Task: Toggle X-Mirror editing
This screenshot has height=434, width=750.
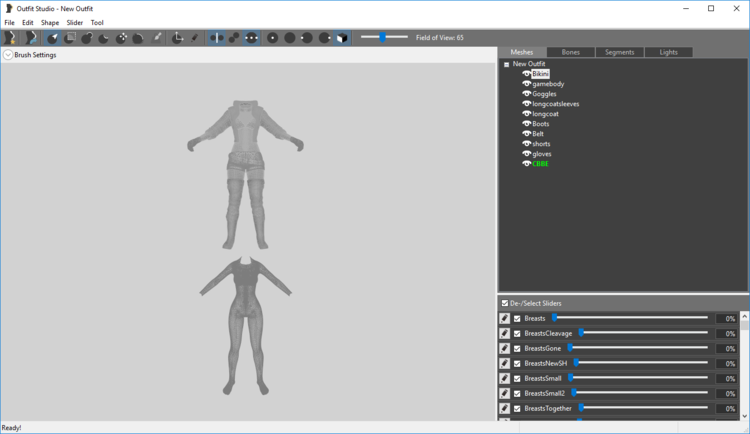Action: 217,38
